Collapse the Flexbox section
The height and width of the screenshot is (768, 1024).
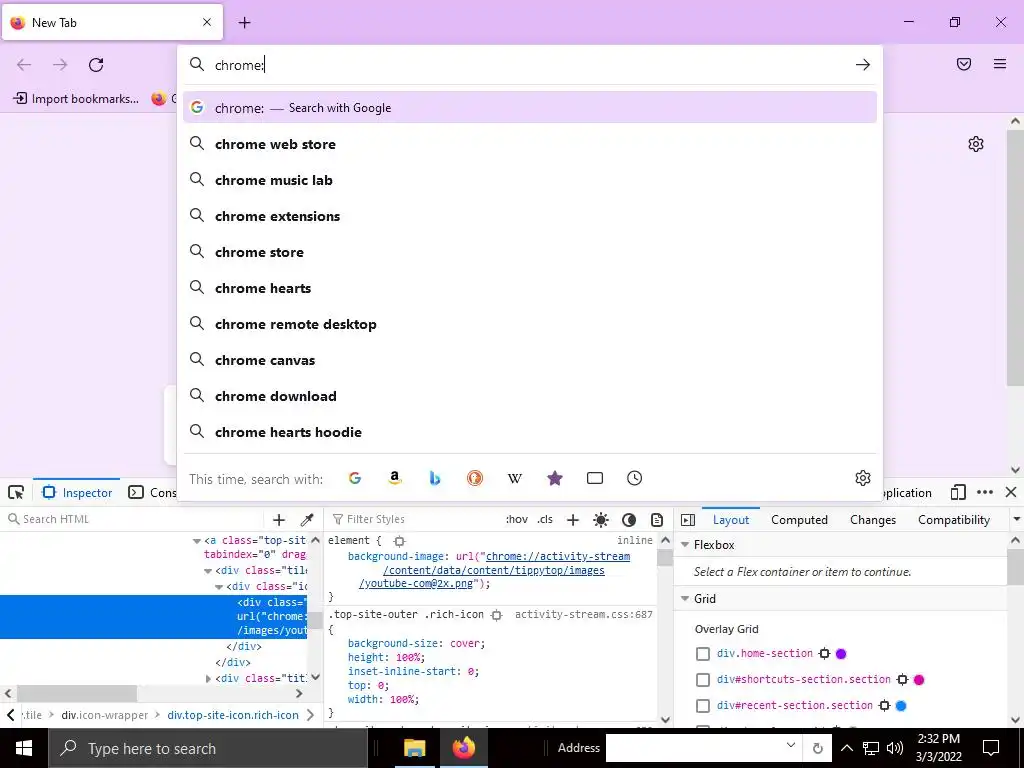(x=685, y=545)
